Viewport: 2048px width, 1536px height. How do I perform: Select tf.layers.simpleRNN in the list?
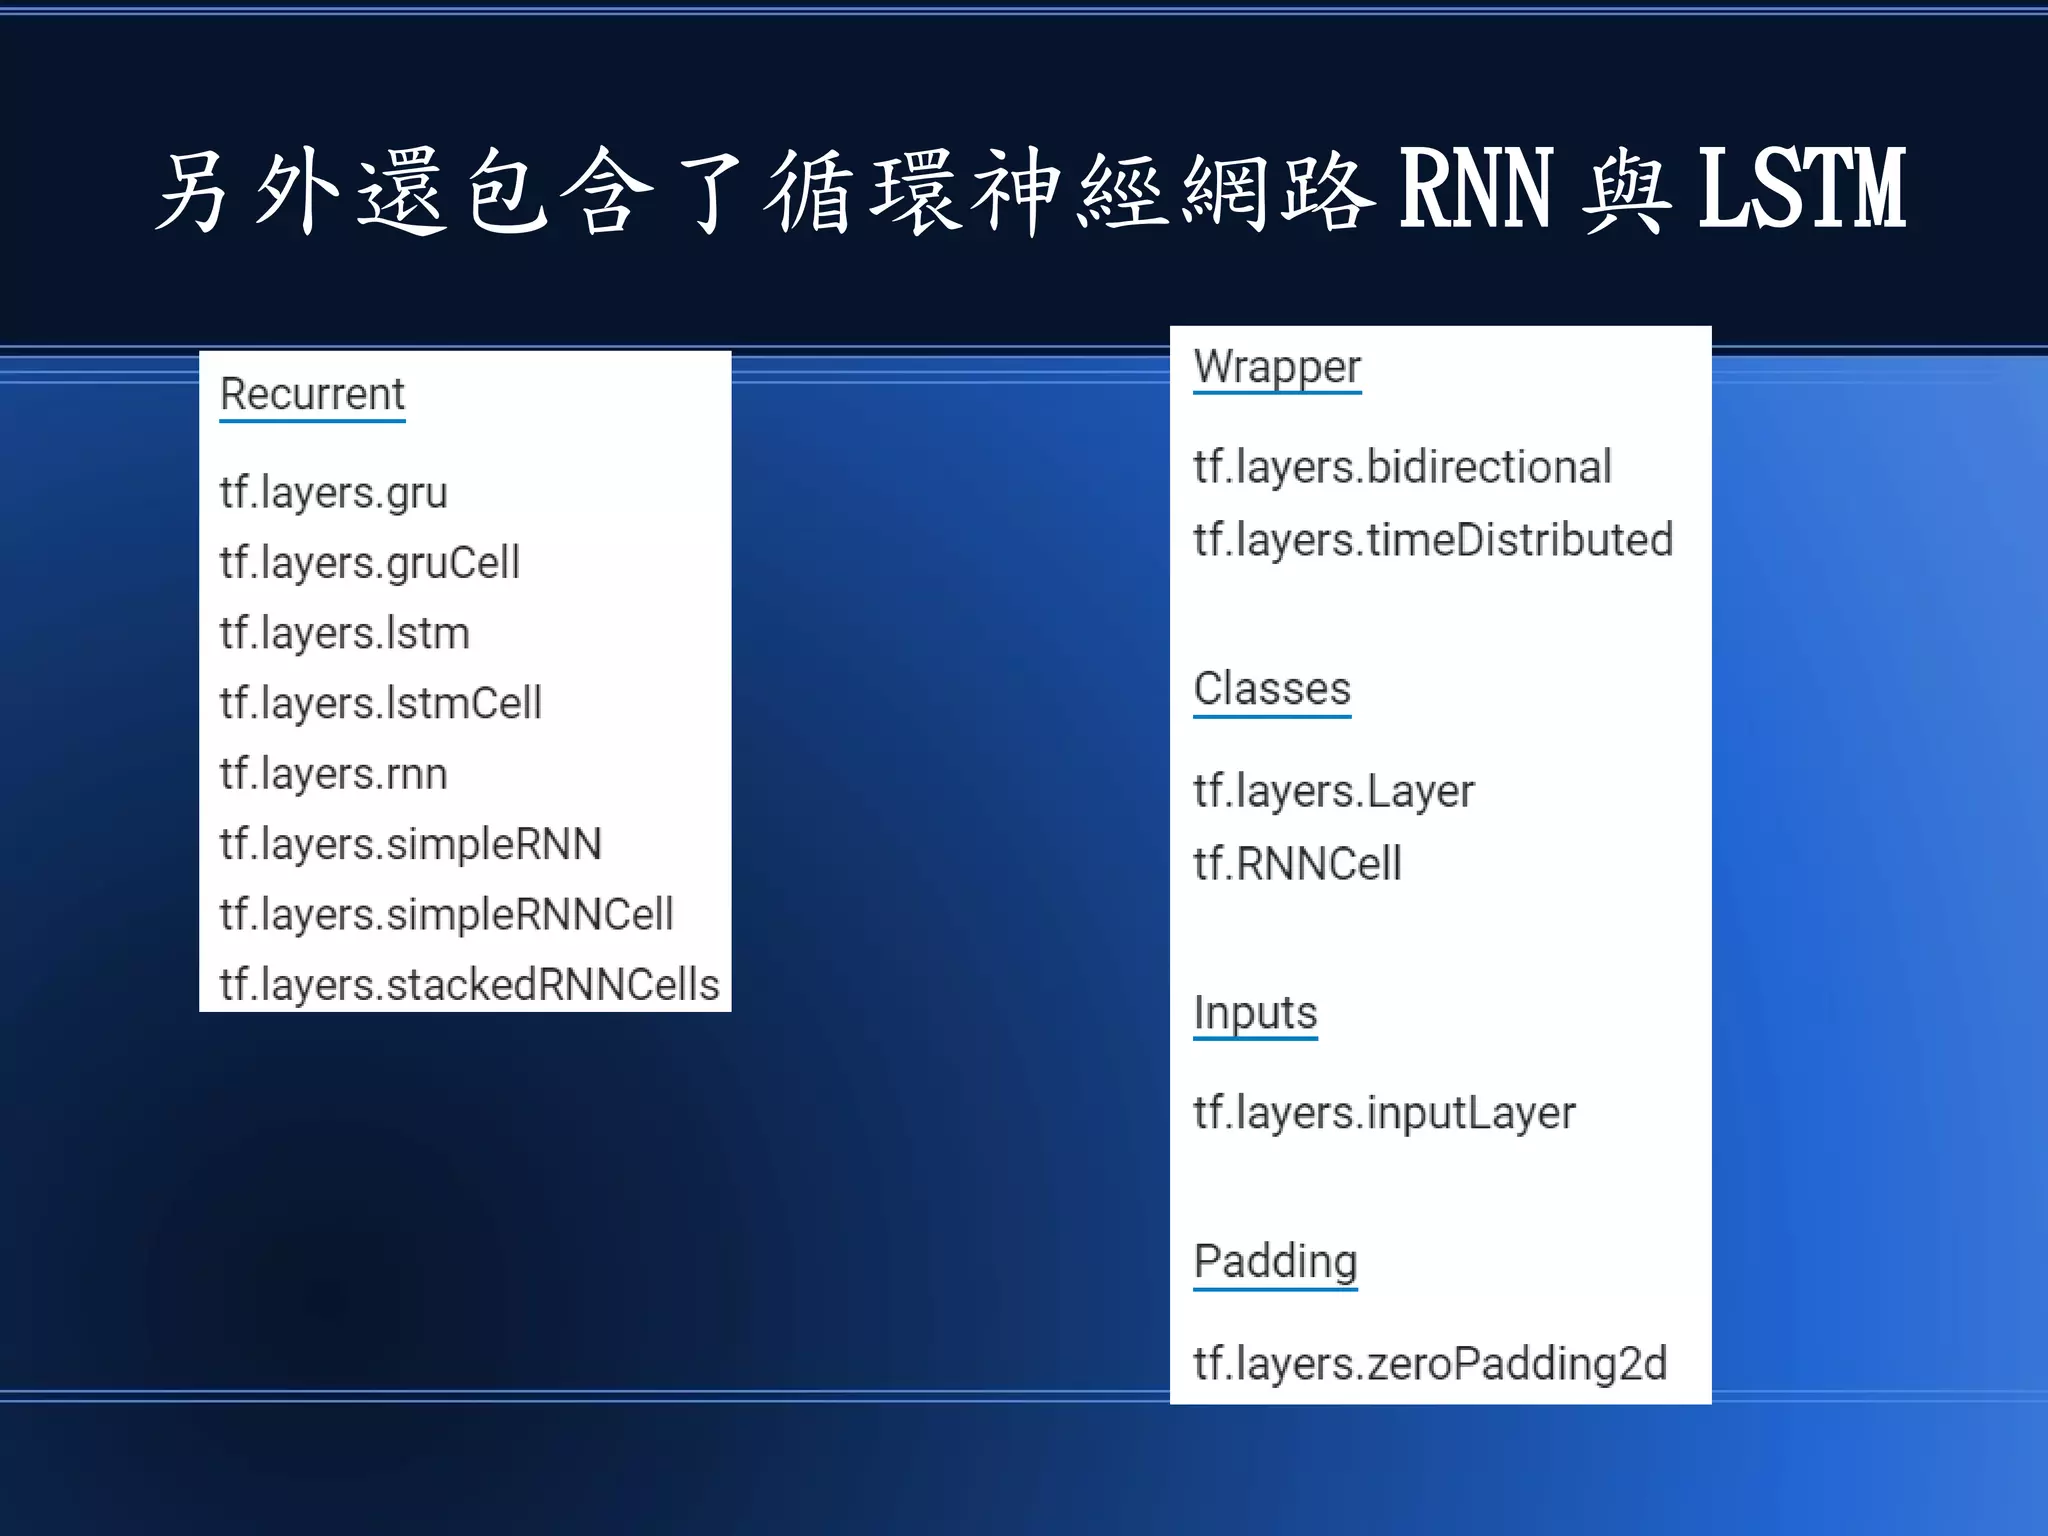[x=410, y=844]
